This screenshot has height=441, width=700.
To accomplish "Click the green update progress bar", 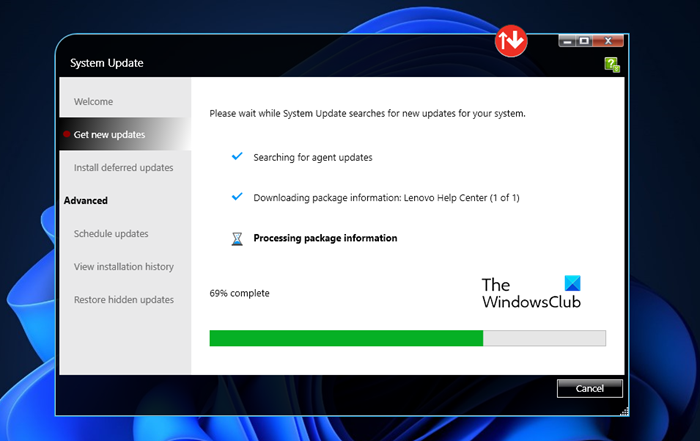I will [408, 338].
